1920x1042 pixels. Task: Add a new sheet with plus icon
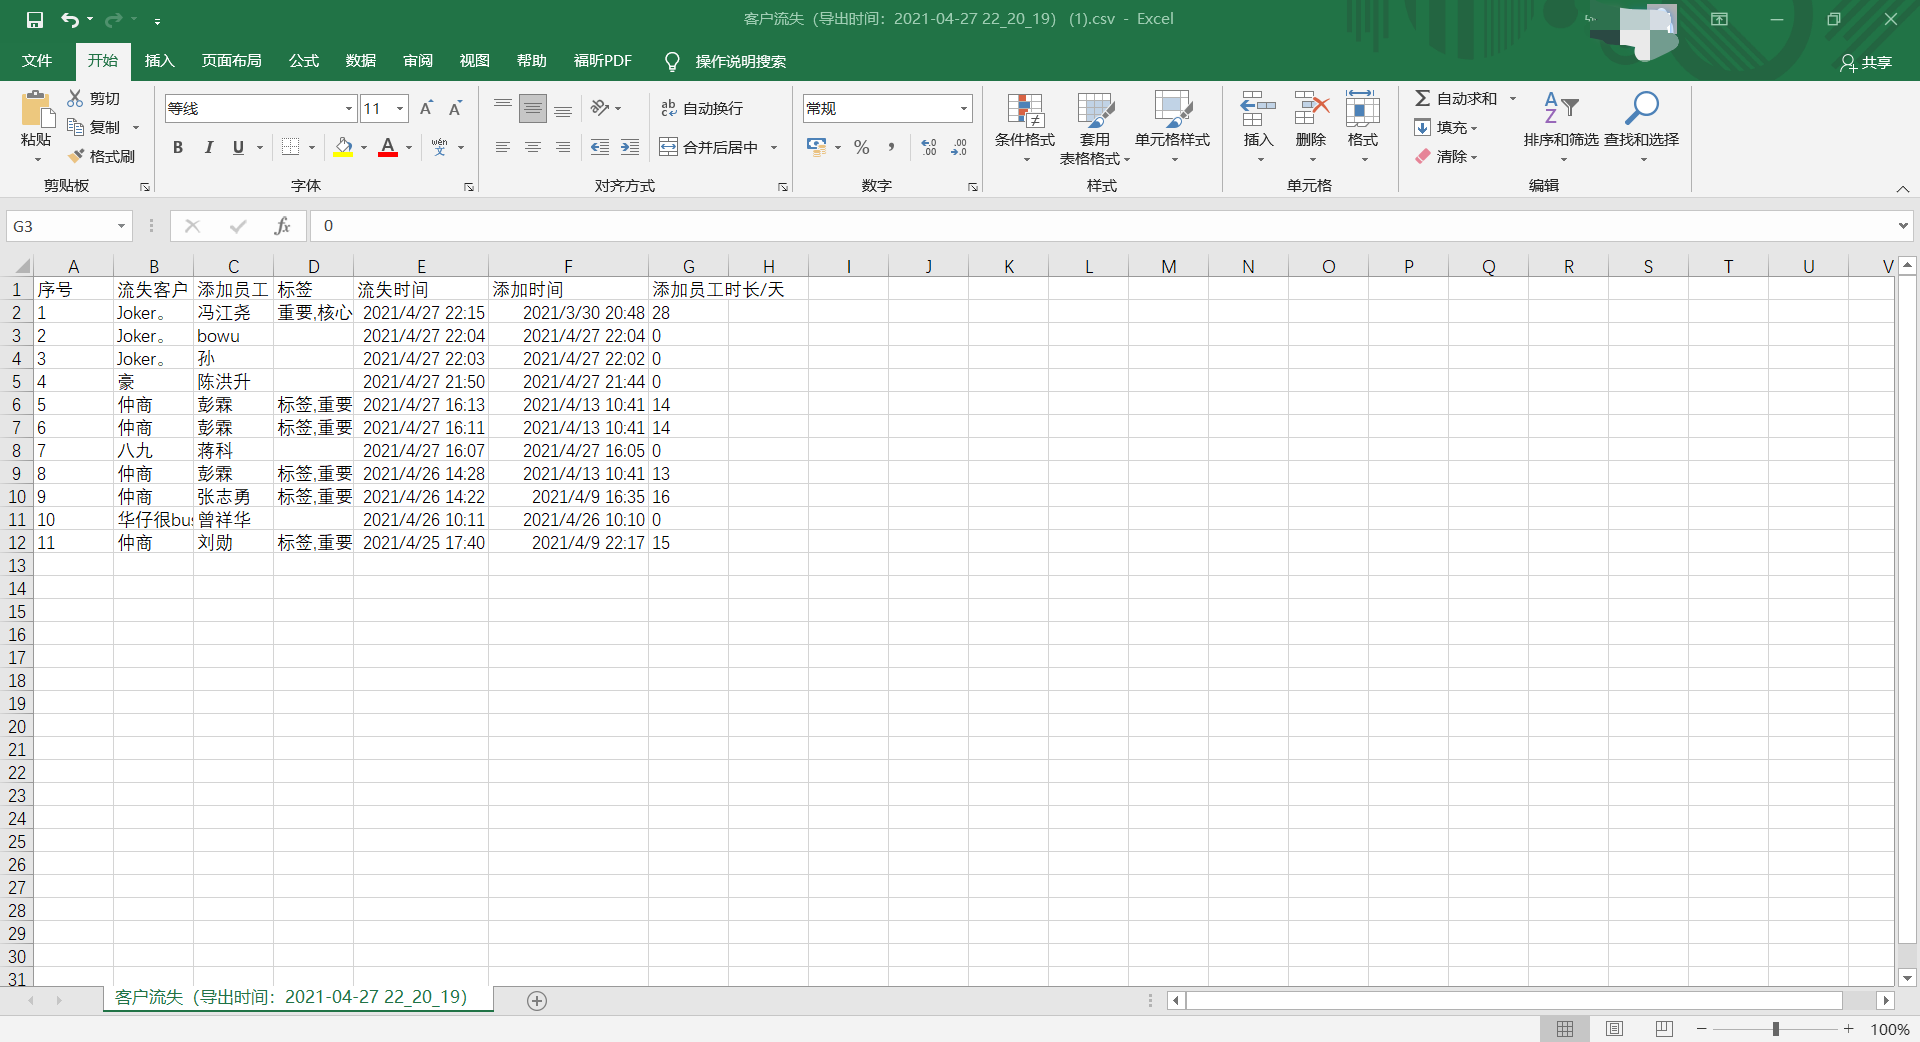coord(537,1001)
